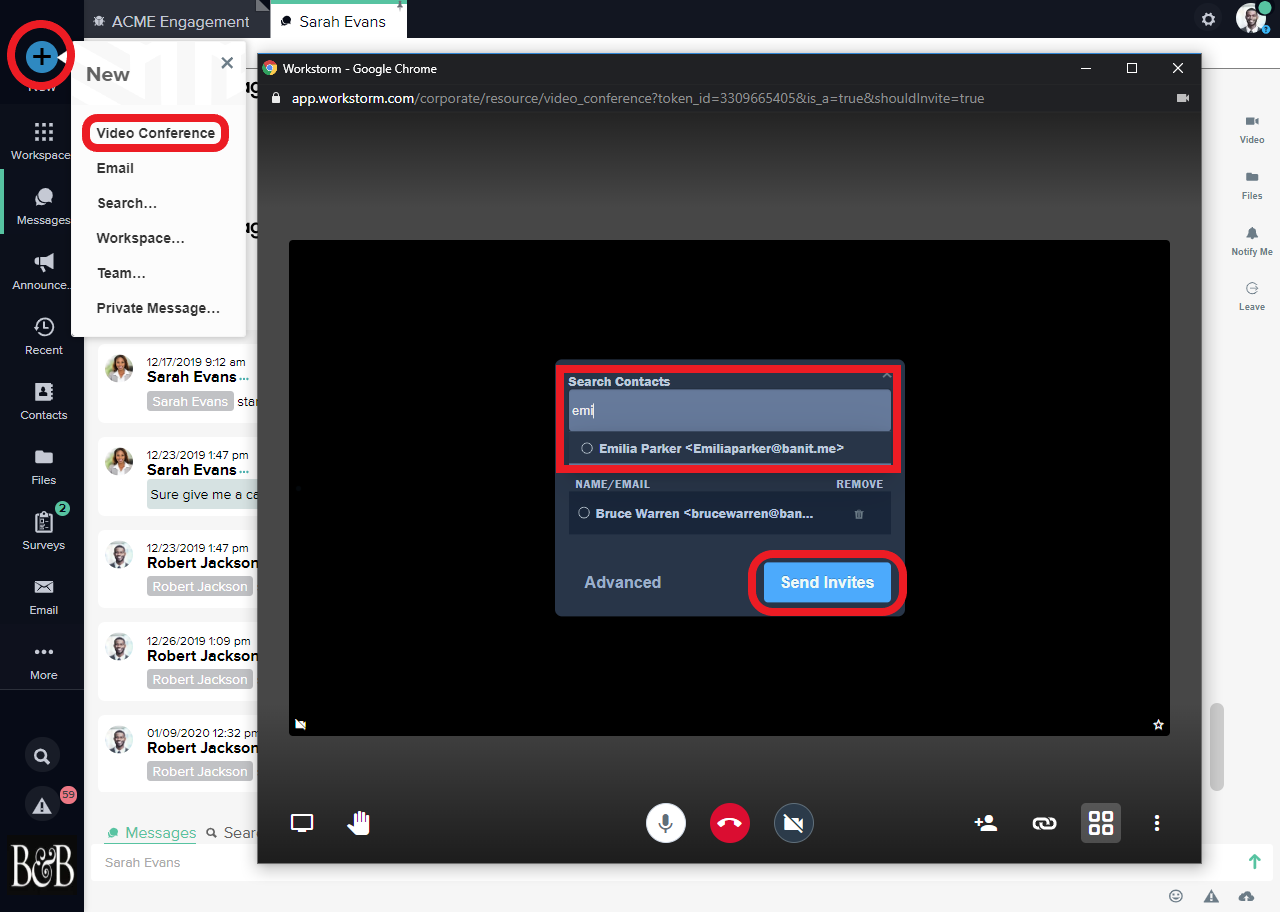Click the lock icon in Chrome address bar
The width and height of the screenshot is (1280, 912).
pyautogui.click(x=278, y=98)
